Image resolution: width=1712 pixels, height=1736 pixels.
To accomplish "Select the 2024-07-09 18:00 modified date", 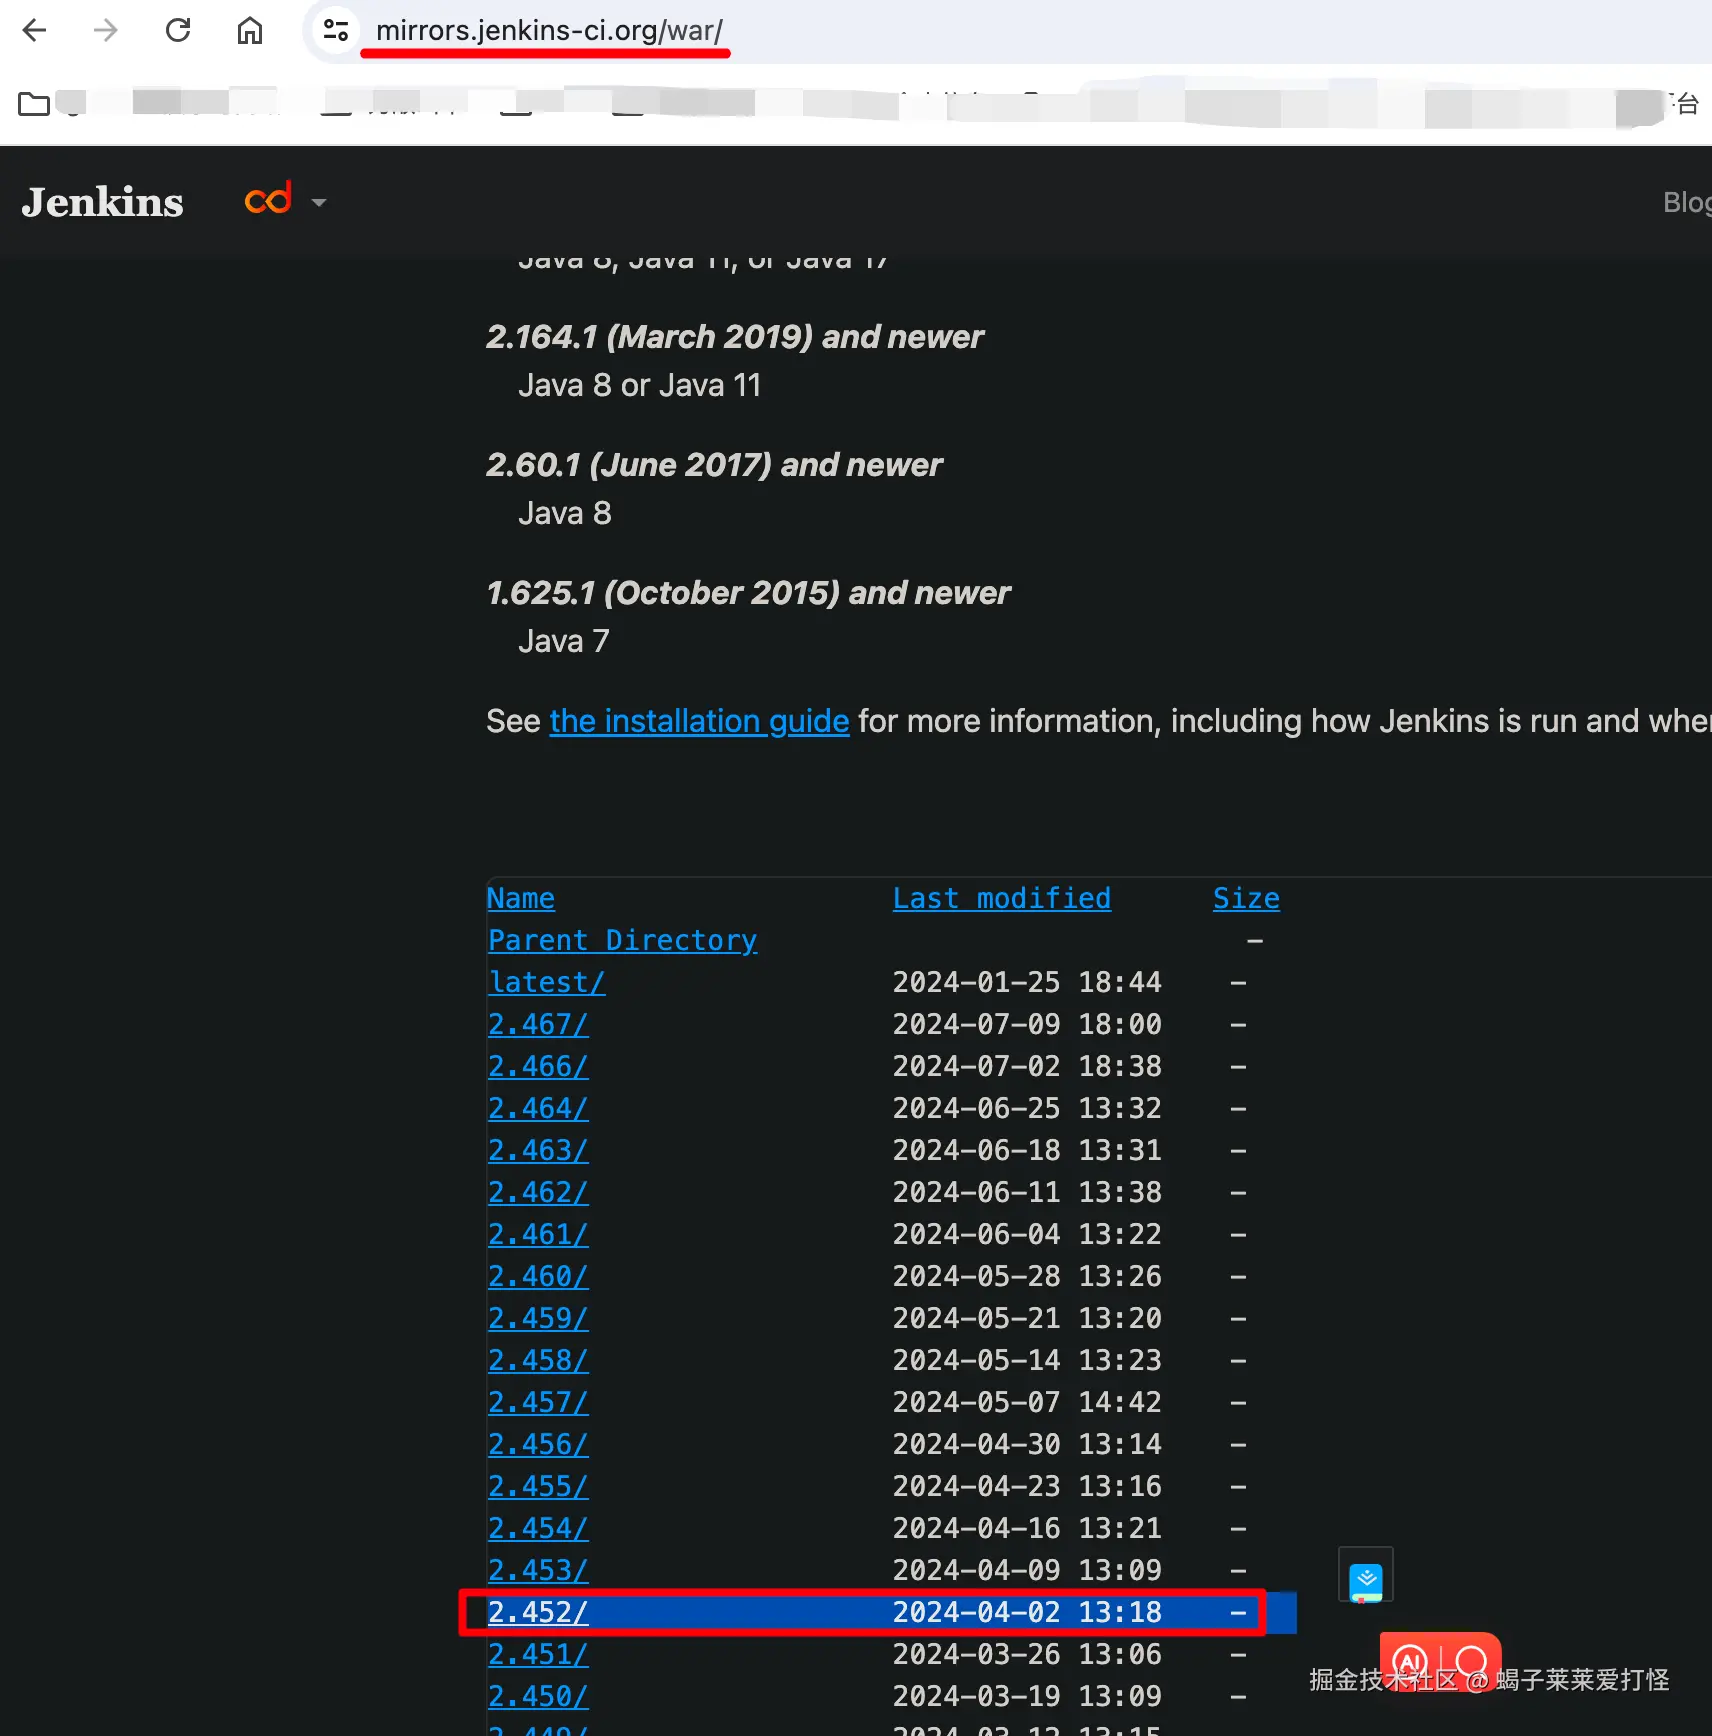I will point(1027,1024).
